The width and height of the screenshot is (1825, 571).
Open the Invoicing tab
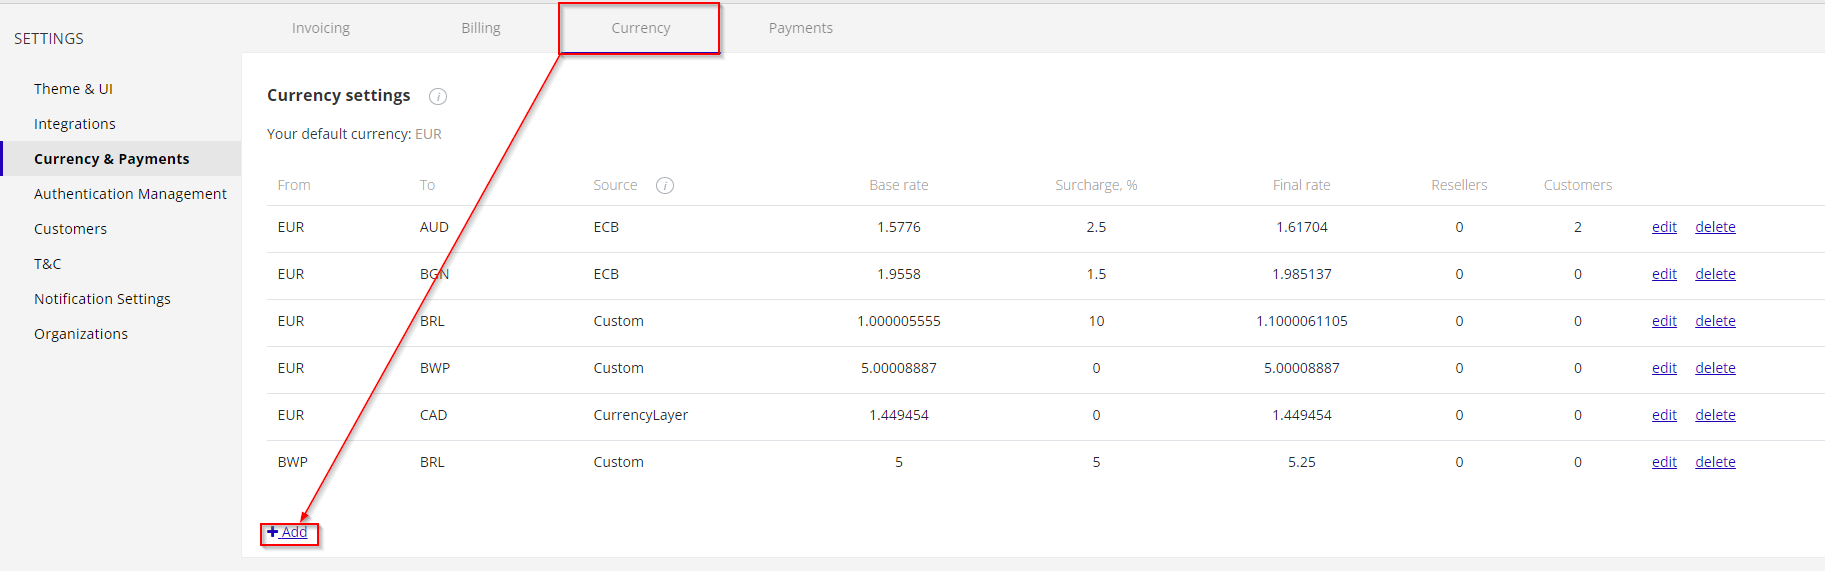321,28
